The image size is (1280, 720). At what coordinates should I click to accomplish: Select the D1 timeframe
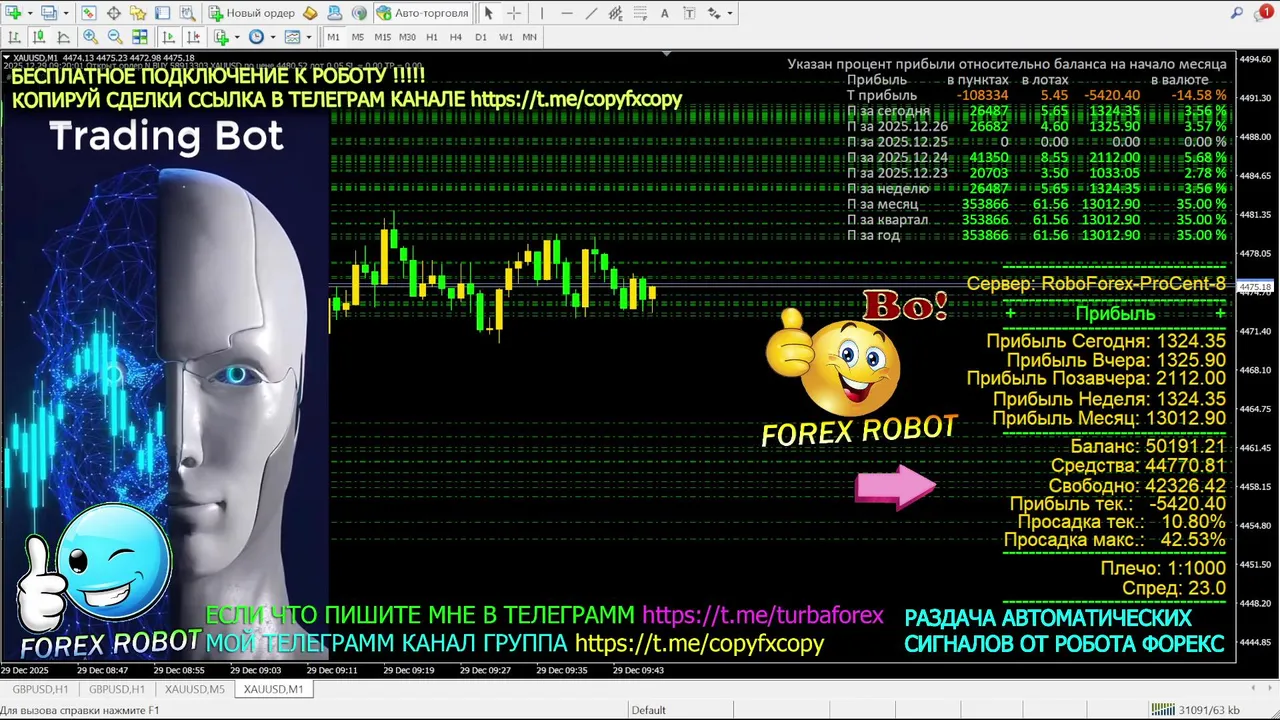pyautogui.click(x=481, y=37)
